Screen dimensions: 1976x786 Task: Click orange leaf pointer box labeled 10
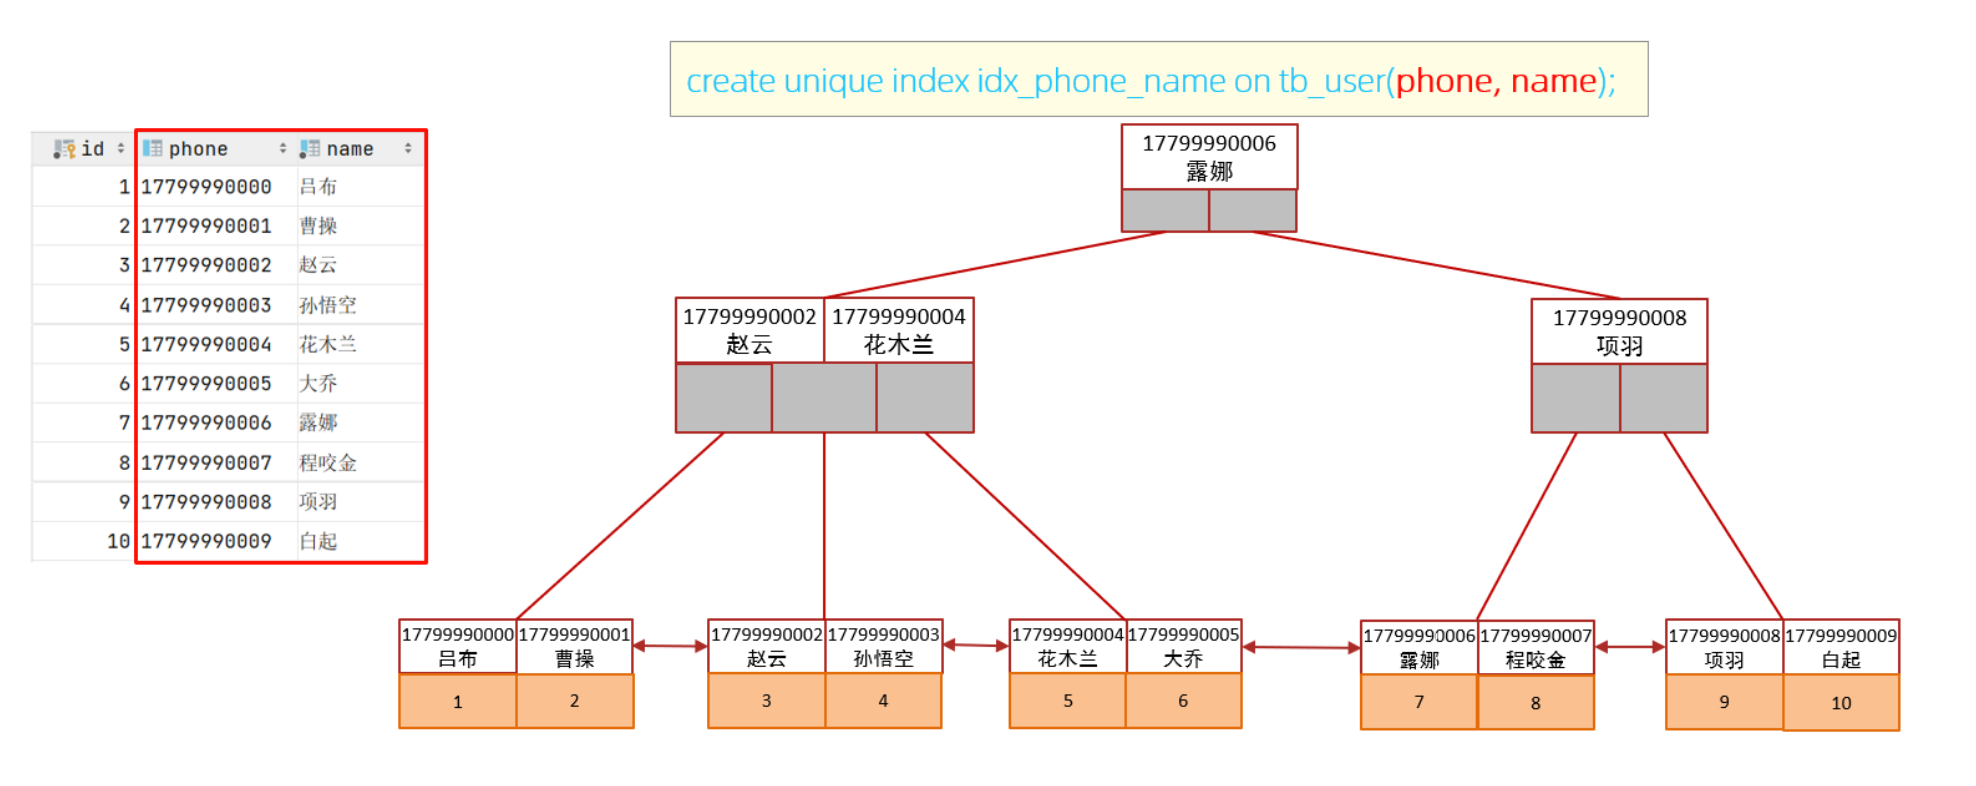pos(1841,702)
